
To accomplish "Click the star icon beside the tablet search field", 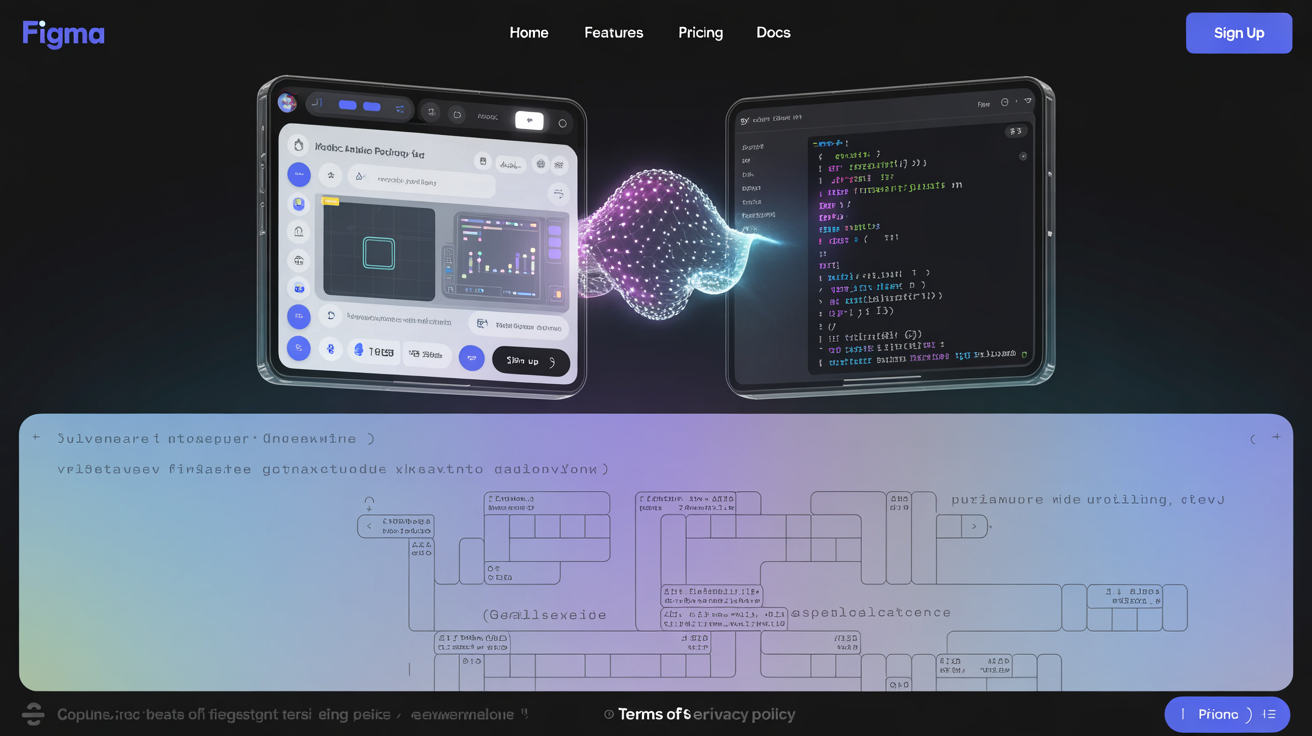I will (x=331, y=175).
